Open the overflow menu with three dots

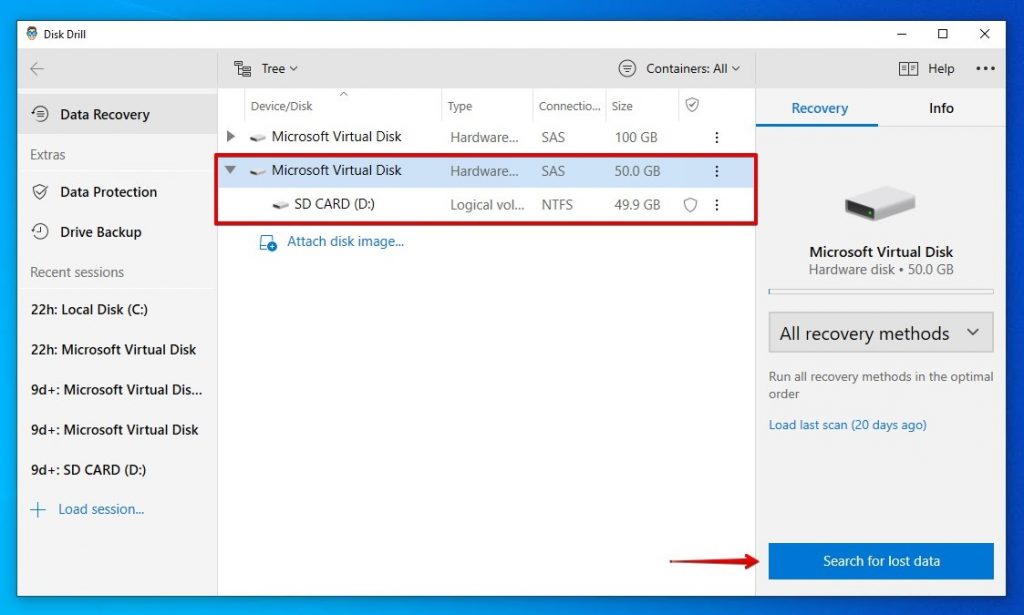pyautogui.click(x=986, y=68)
